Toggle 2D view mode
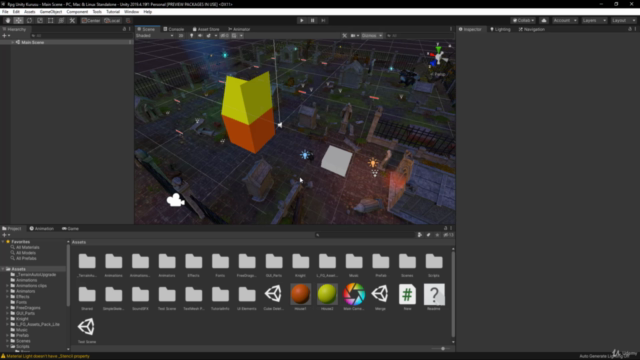 coord(181,36)
